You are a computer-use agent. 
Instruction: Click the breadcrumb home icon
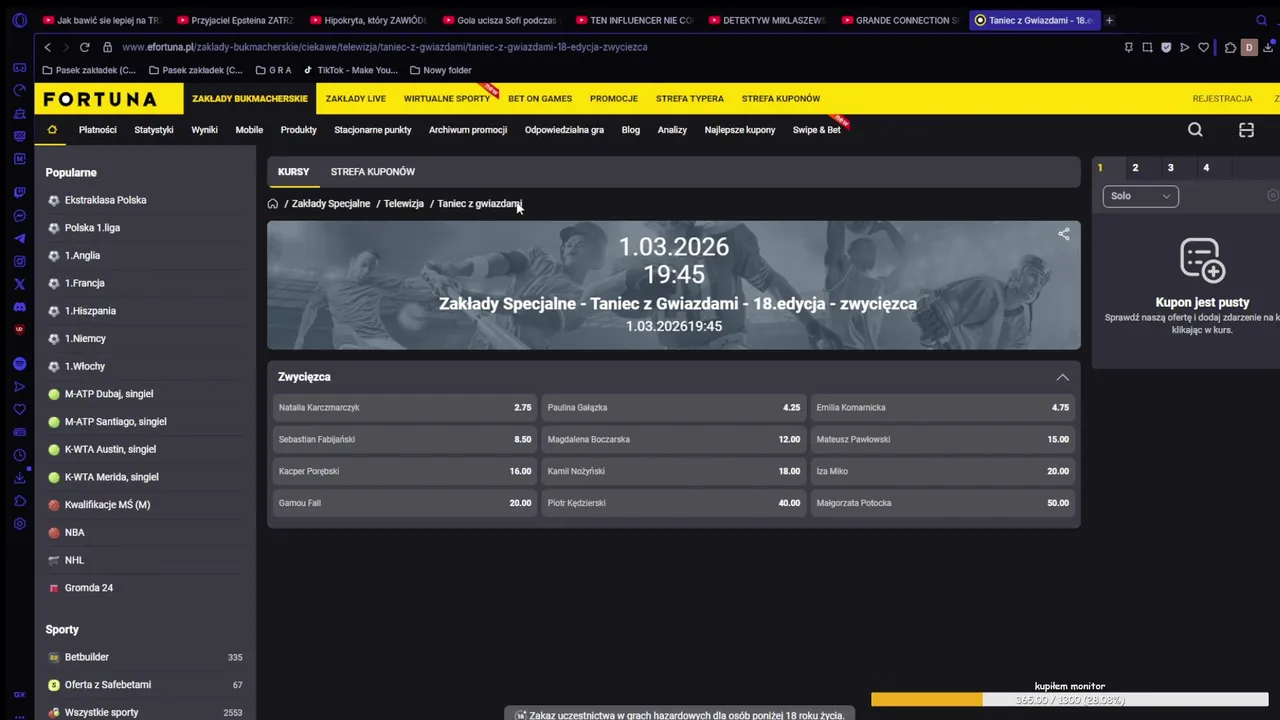coord(273,204)
